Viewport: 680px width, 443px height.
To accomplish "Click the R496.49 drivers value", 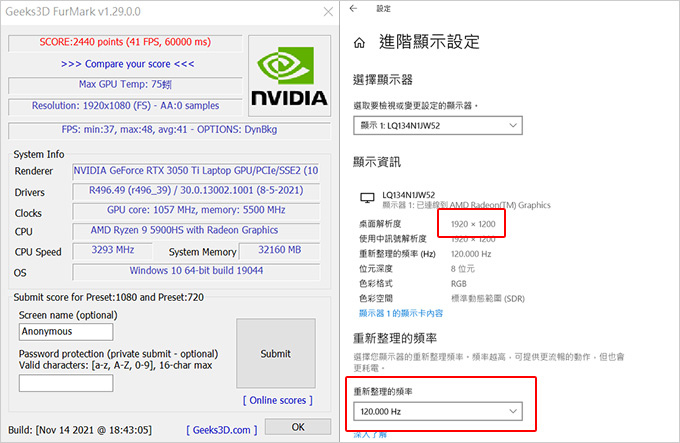I will [x=196, y=190].
